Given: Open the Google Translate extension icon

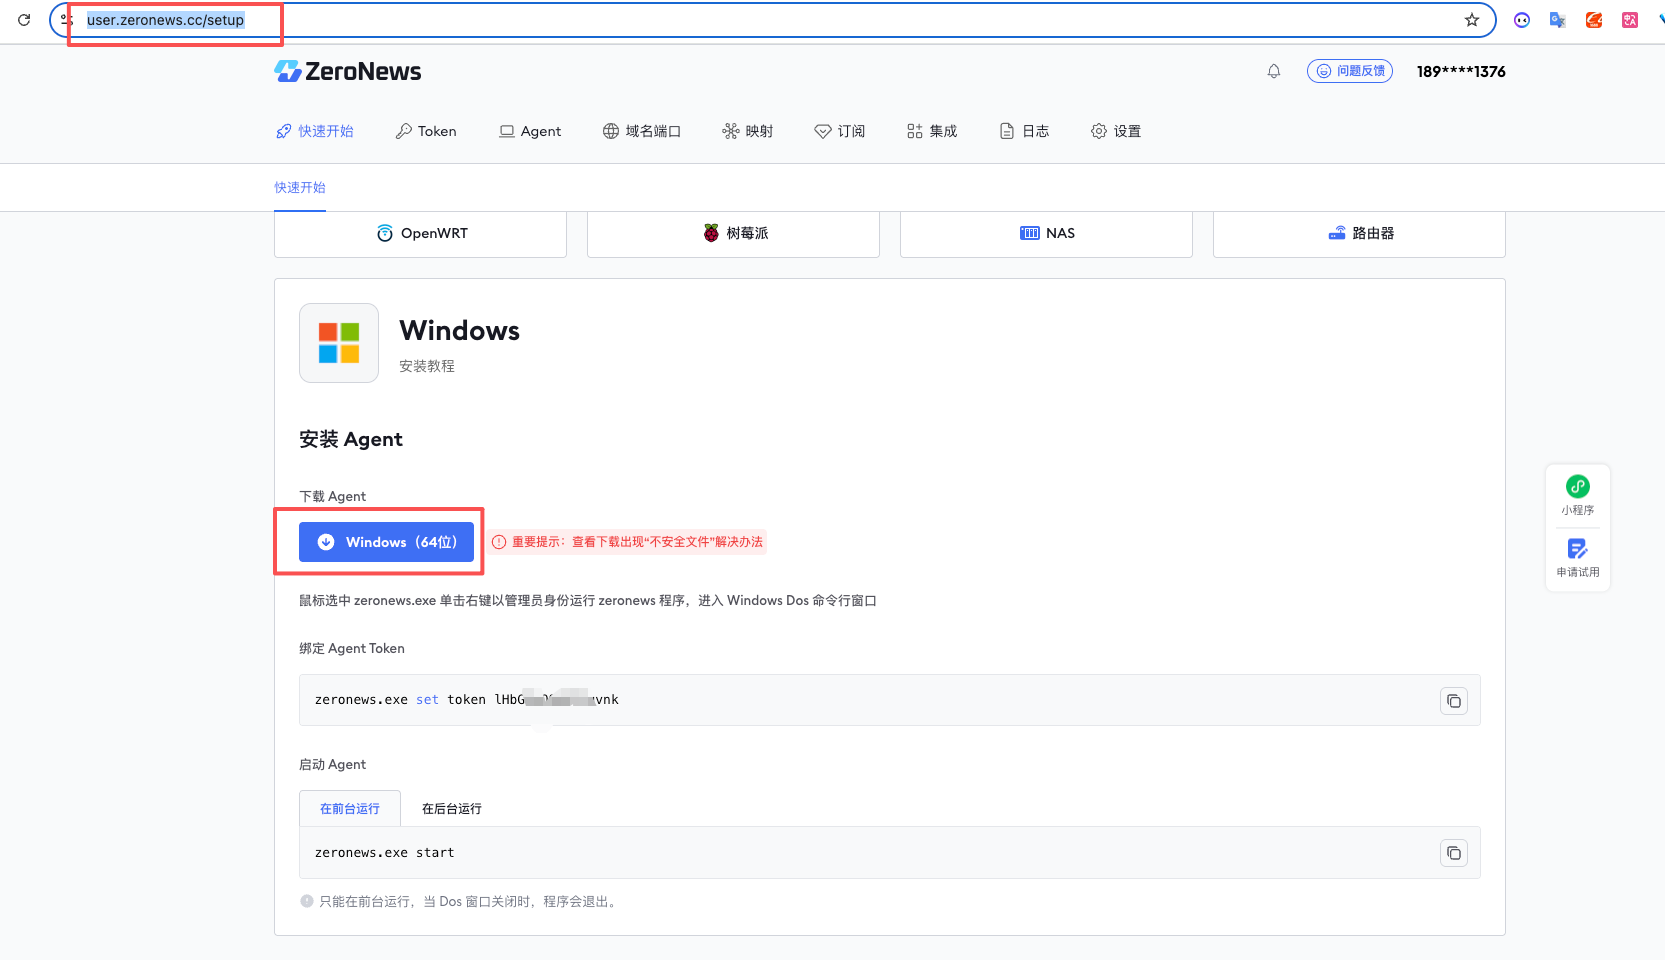Looking at the screenshot, I should coord(1557,20).
